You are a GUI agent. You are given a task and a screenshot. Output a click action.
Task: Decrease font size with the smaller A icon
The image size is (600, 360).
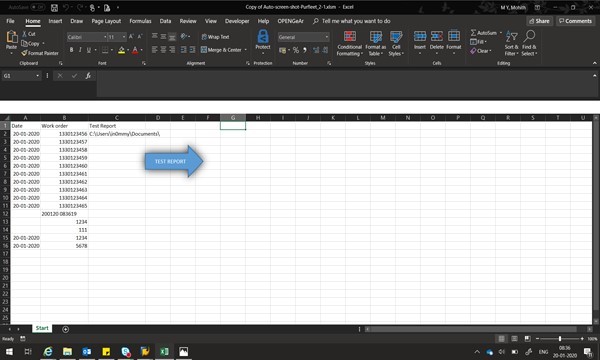click(140, 37)
